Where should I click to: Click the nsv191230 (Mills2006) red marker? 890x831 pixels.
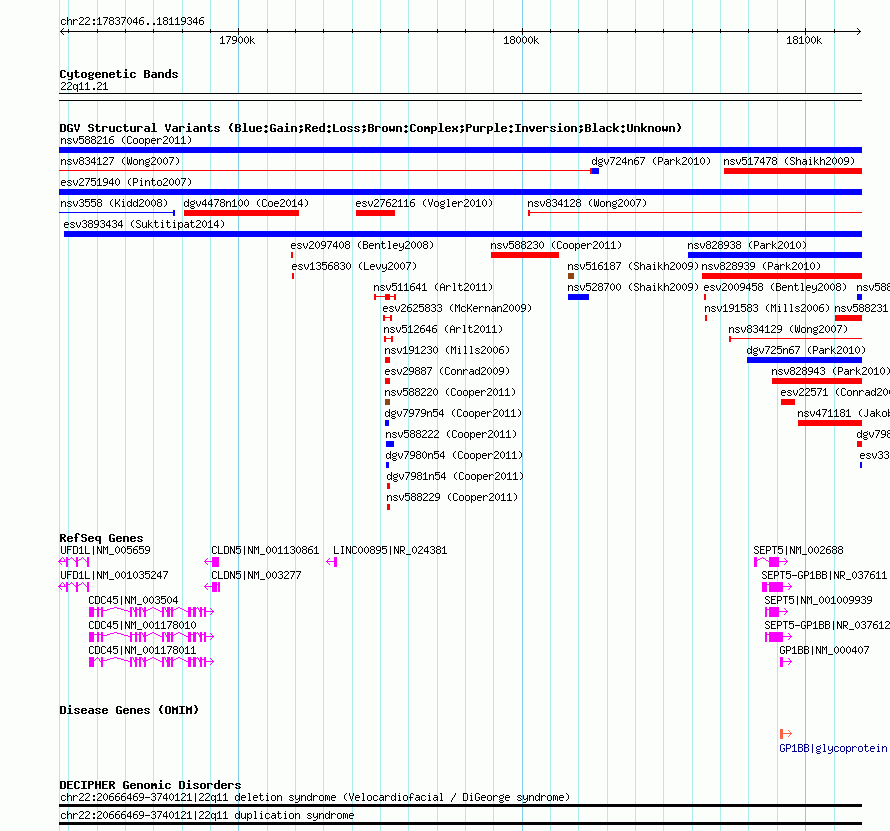coord(388,360)
